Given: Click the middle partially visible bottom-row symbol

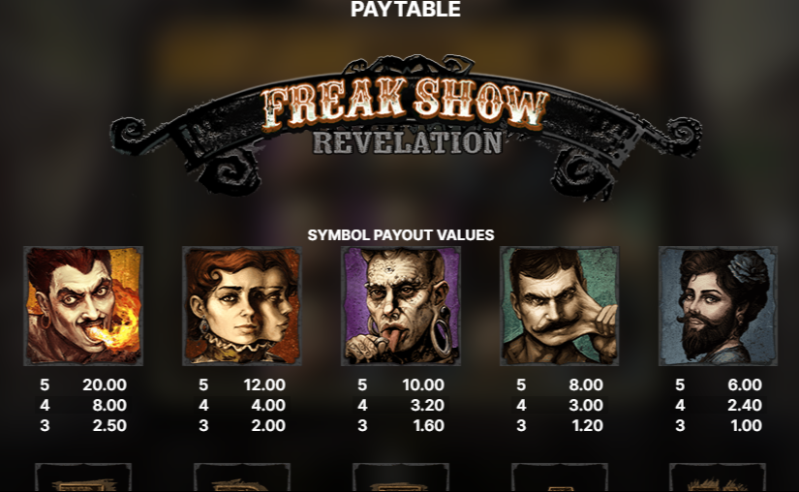Looking at the screenshot, I should tap(401, 477).
